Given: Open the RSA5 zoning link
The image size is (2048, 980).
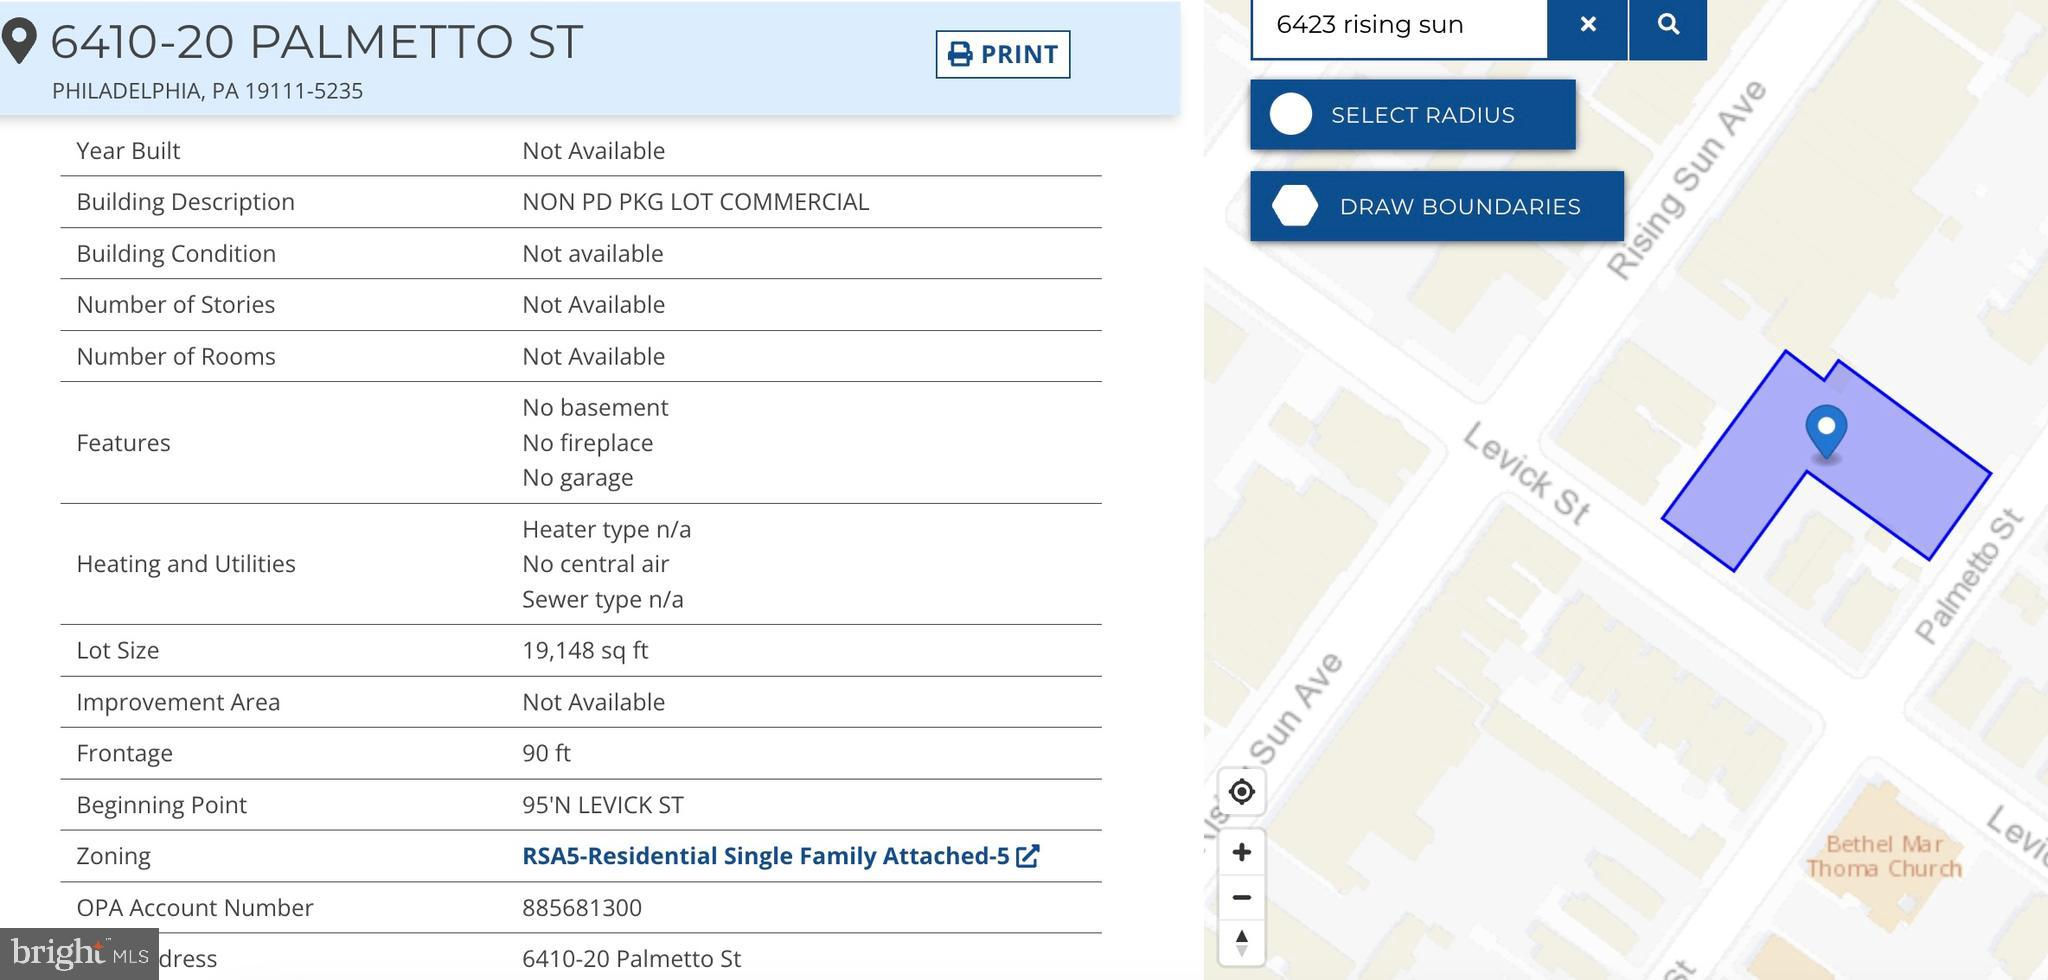Looking at the screenshot, I should click(x=765, y=856).
